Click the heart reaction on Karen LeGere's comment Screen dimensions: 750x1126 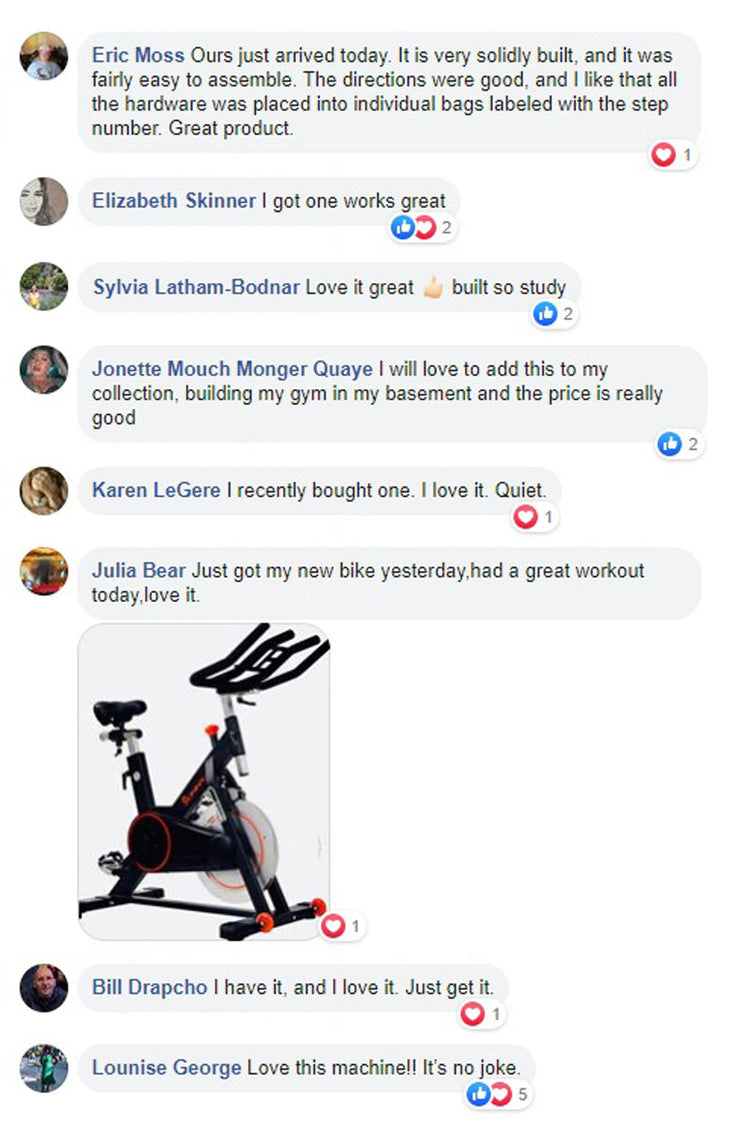[x=525, y=517]
